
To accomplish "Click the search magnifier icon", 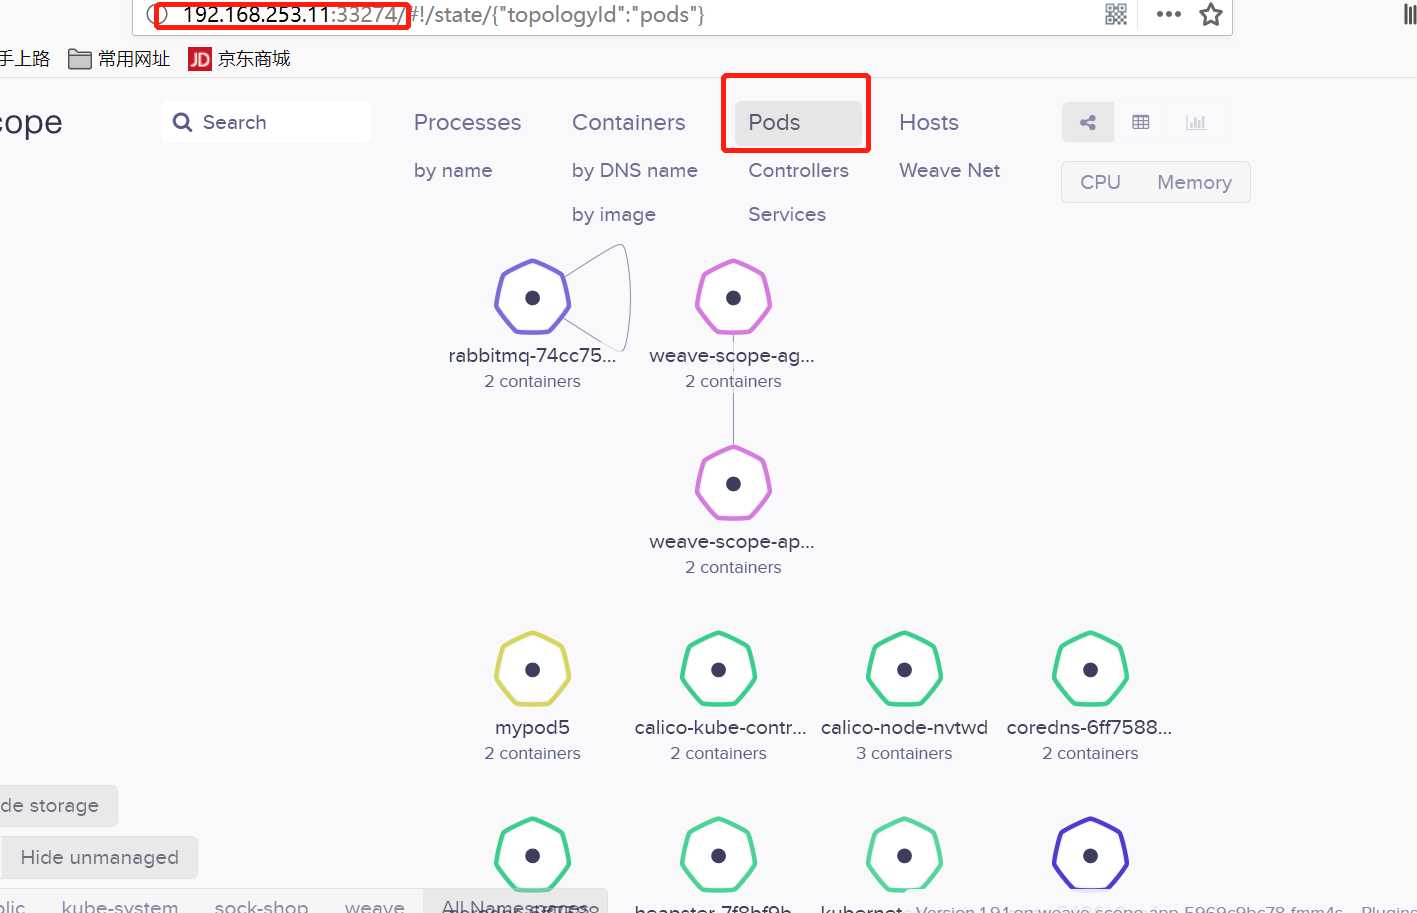I will pos(182,122).
